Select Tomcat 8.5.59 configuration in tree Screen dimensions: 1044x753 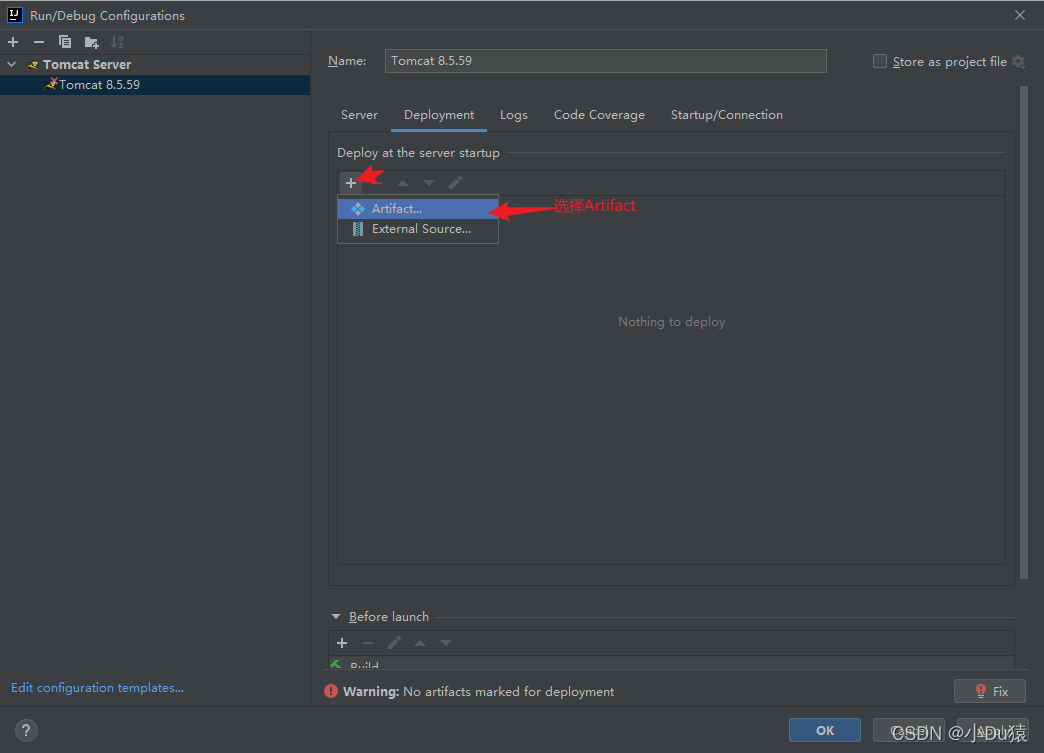pyautogui.click(x=155, y=85)
